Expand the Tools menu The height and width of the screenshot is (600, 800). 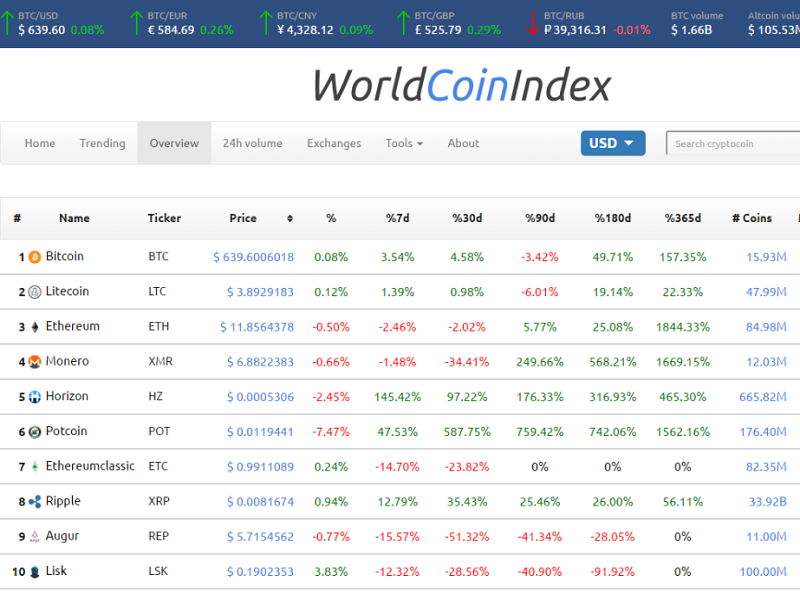coord(404,143)
